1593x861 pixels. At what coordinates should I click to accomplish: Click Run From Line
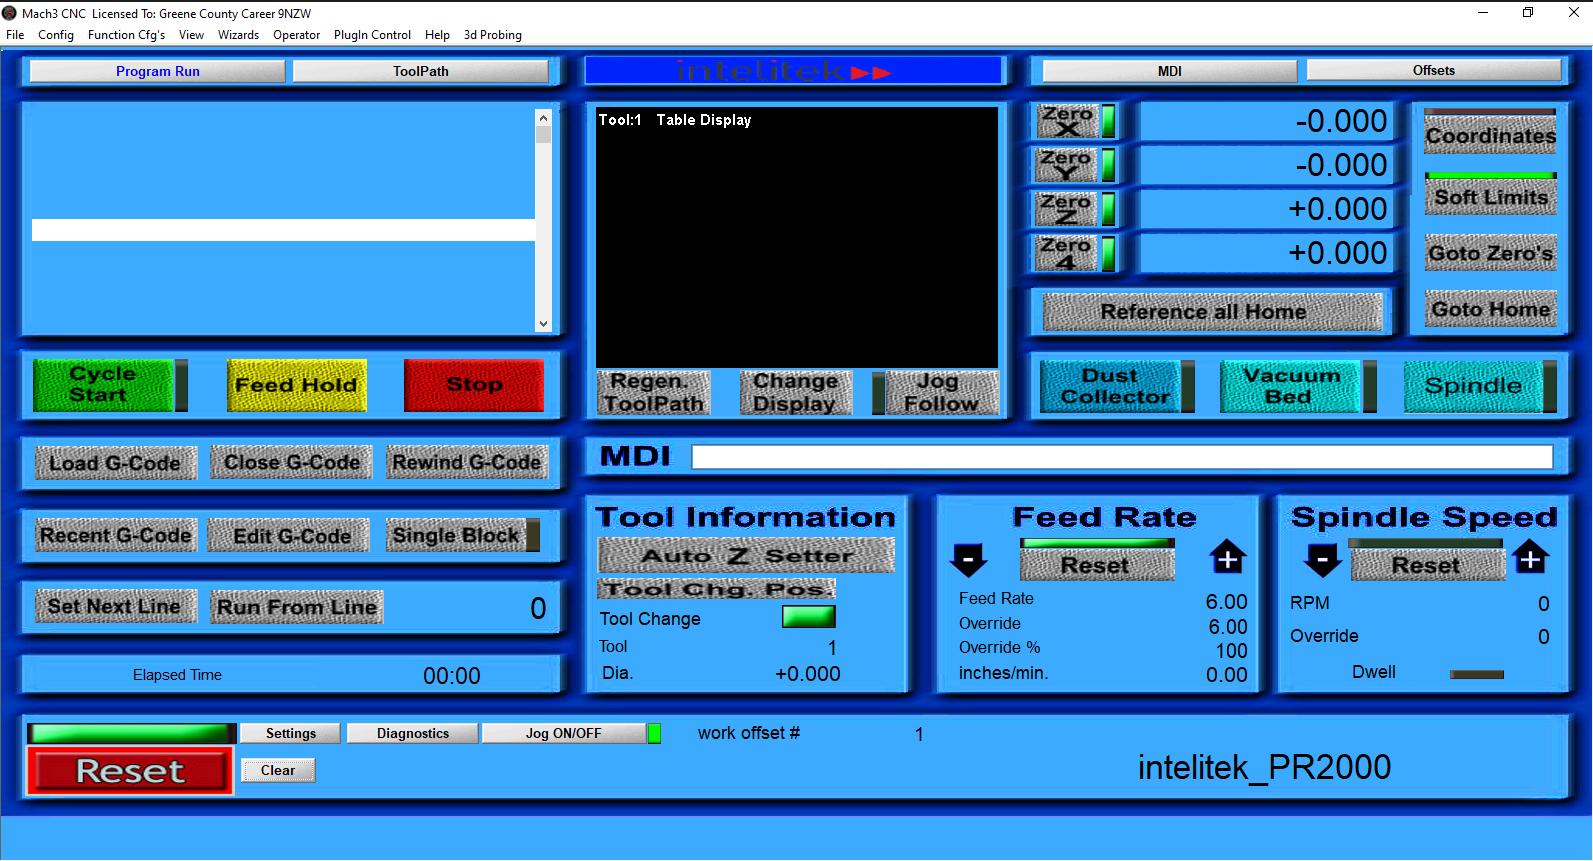pos(297,607)
